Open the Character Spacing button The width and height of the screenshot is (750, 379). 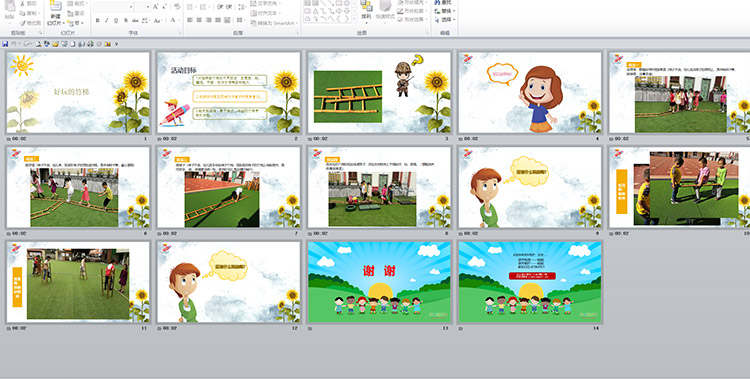pyautogui.click(x=145, y=20)
